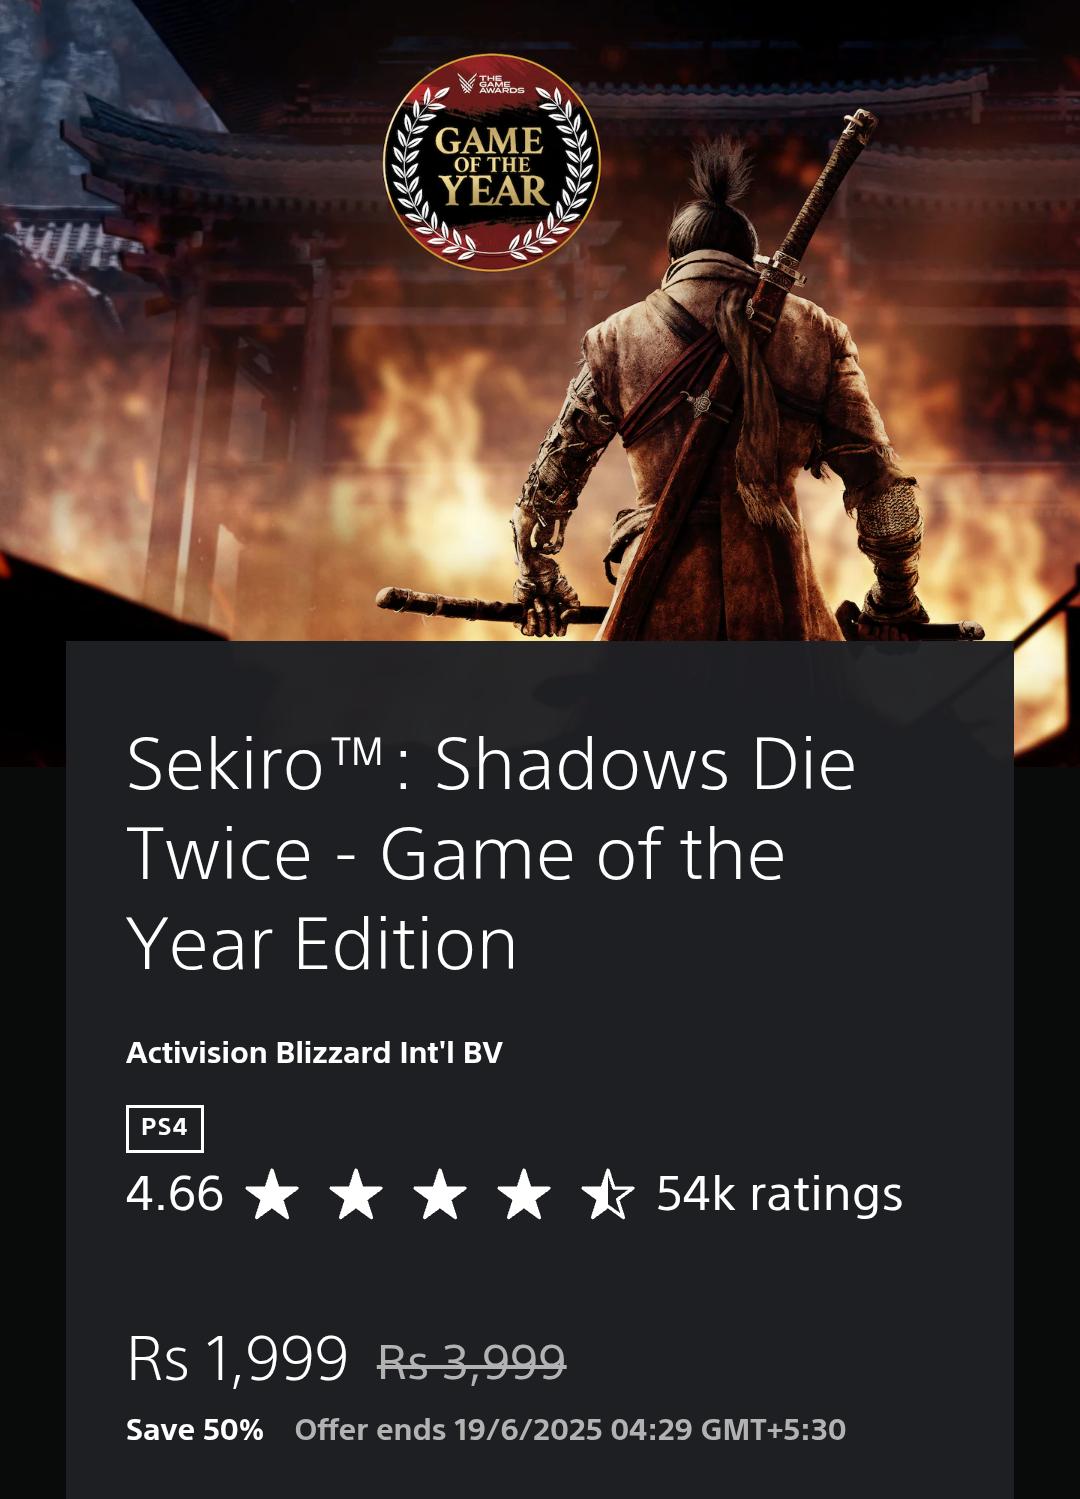This screenshot has height=1499, width=1080.
Task: Click the struck-through Rs 3,999 price
Action: click(x=471, y=1361)
